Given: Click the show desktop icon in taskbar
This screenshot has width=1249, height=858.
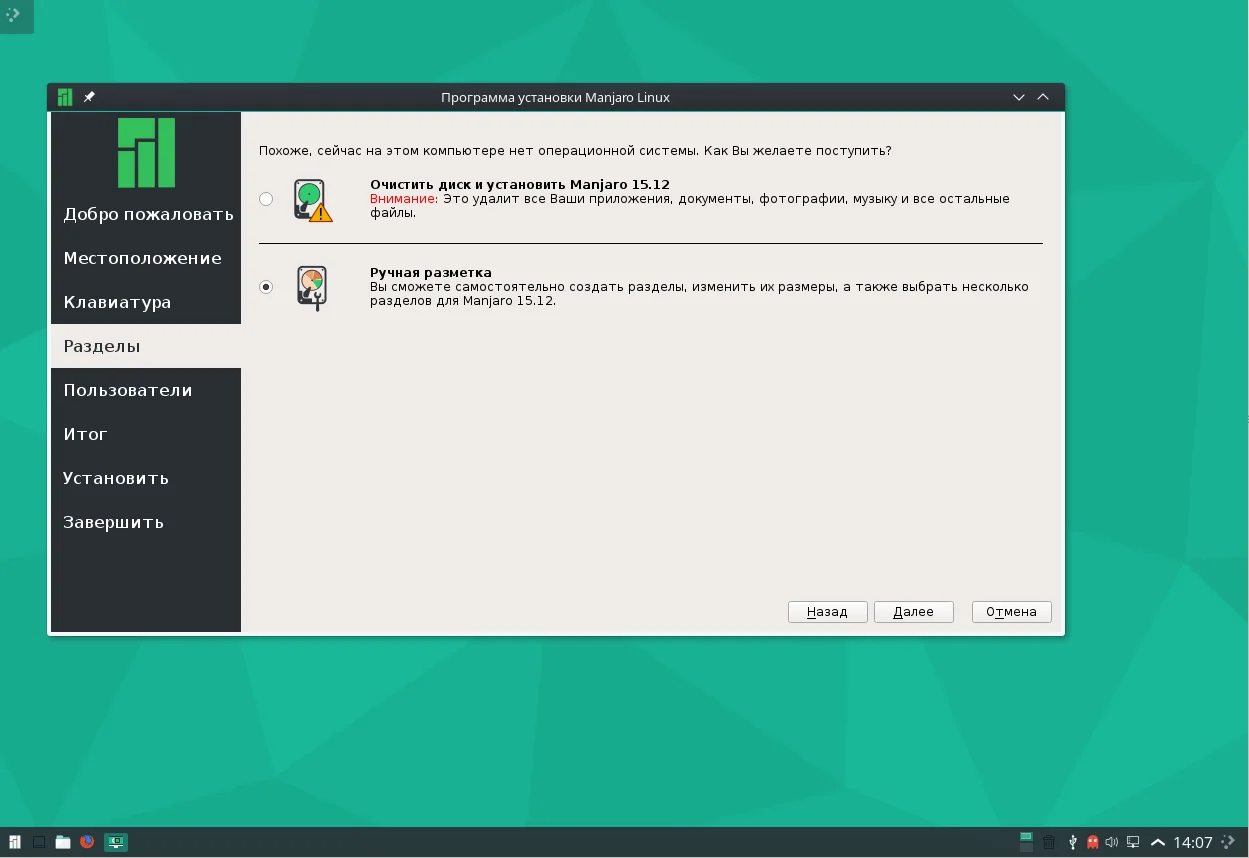Looking at the screenshot, I should [39, 842].
